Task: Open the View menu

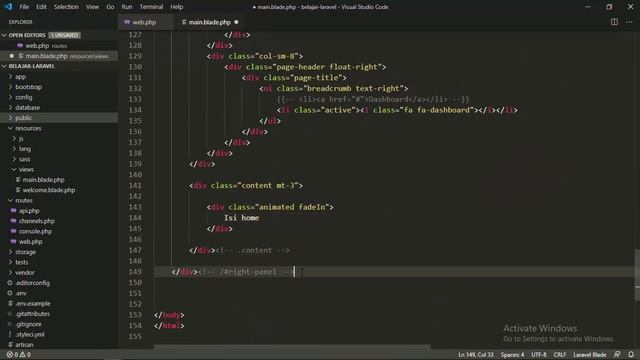Action: (x=92, y=7)
